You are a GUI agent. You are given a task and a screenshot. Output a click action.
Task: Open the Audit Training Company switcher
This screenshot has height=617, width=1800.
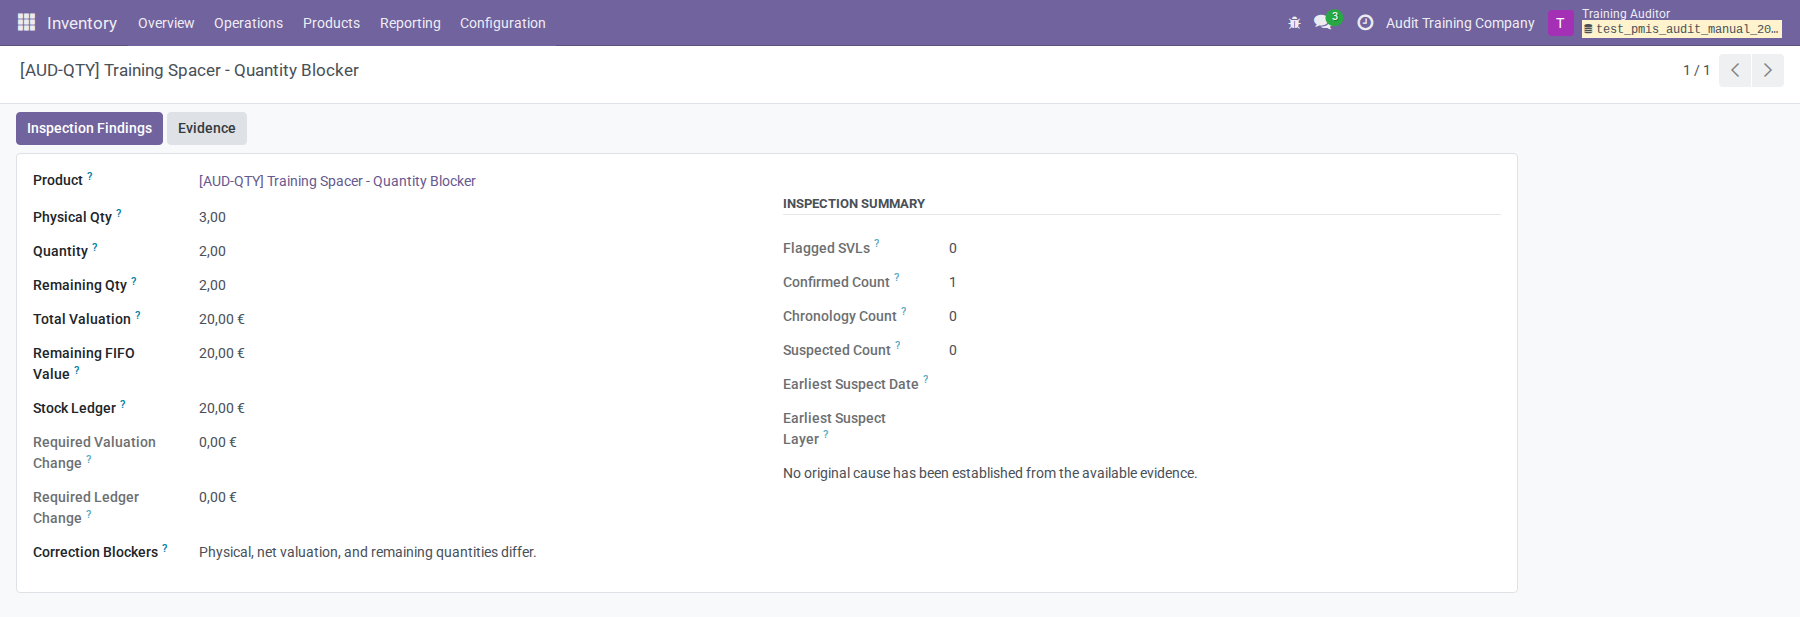(x=1460, y=23)
